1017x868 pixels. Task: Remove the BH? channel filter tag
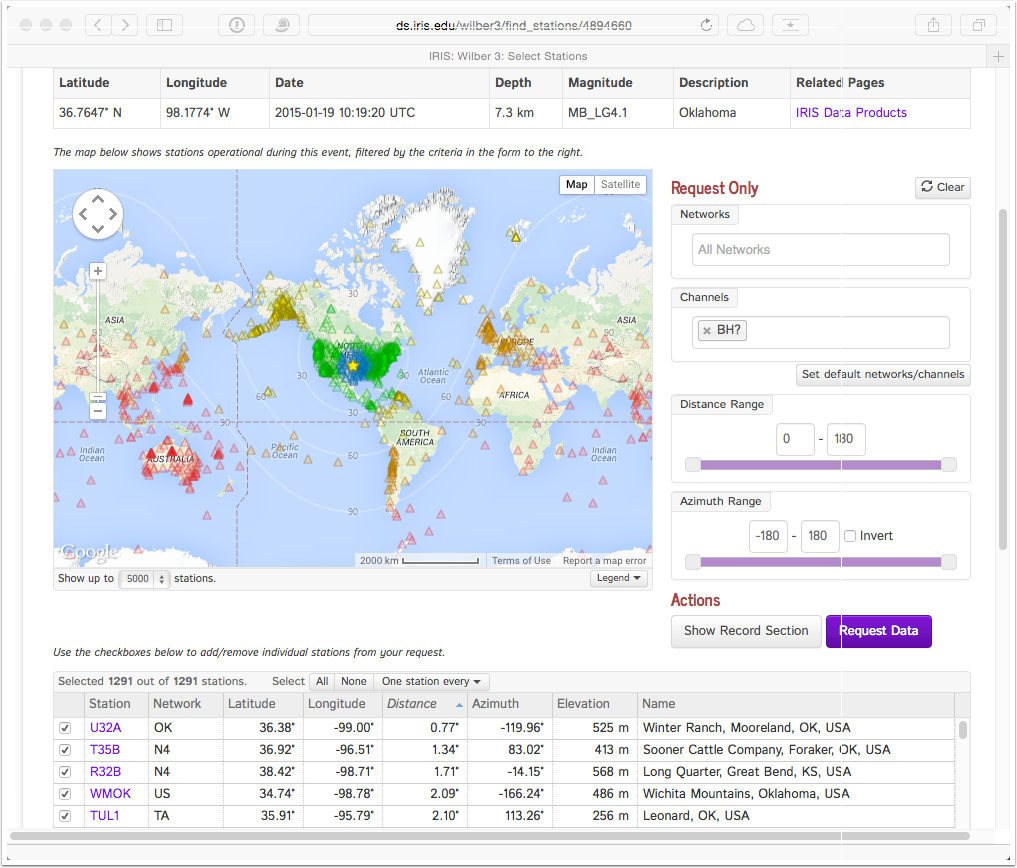click(707, 330)
